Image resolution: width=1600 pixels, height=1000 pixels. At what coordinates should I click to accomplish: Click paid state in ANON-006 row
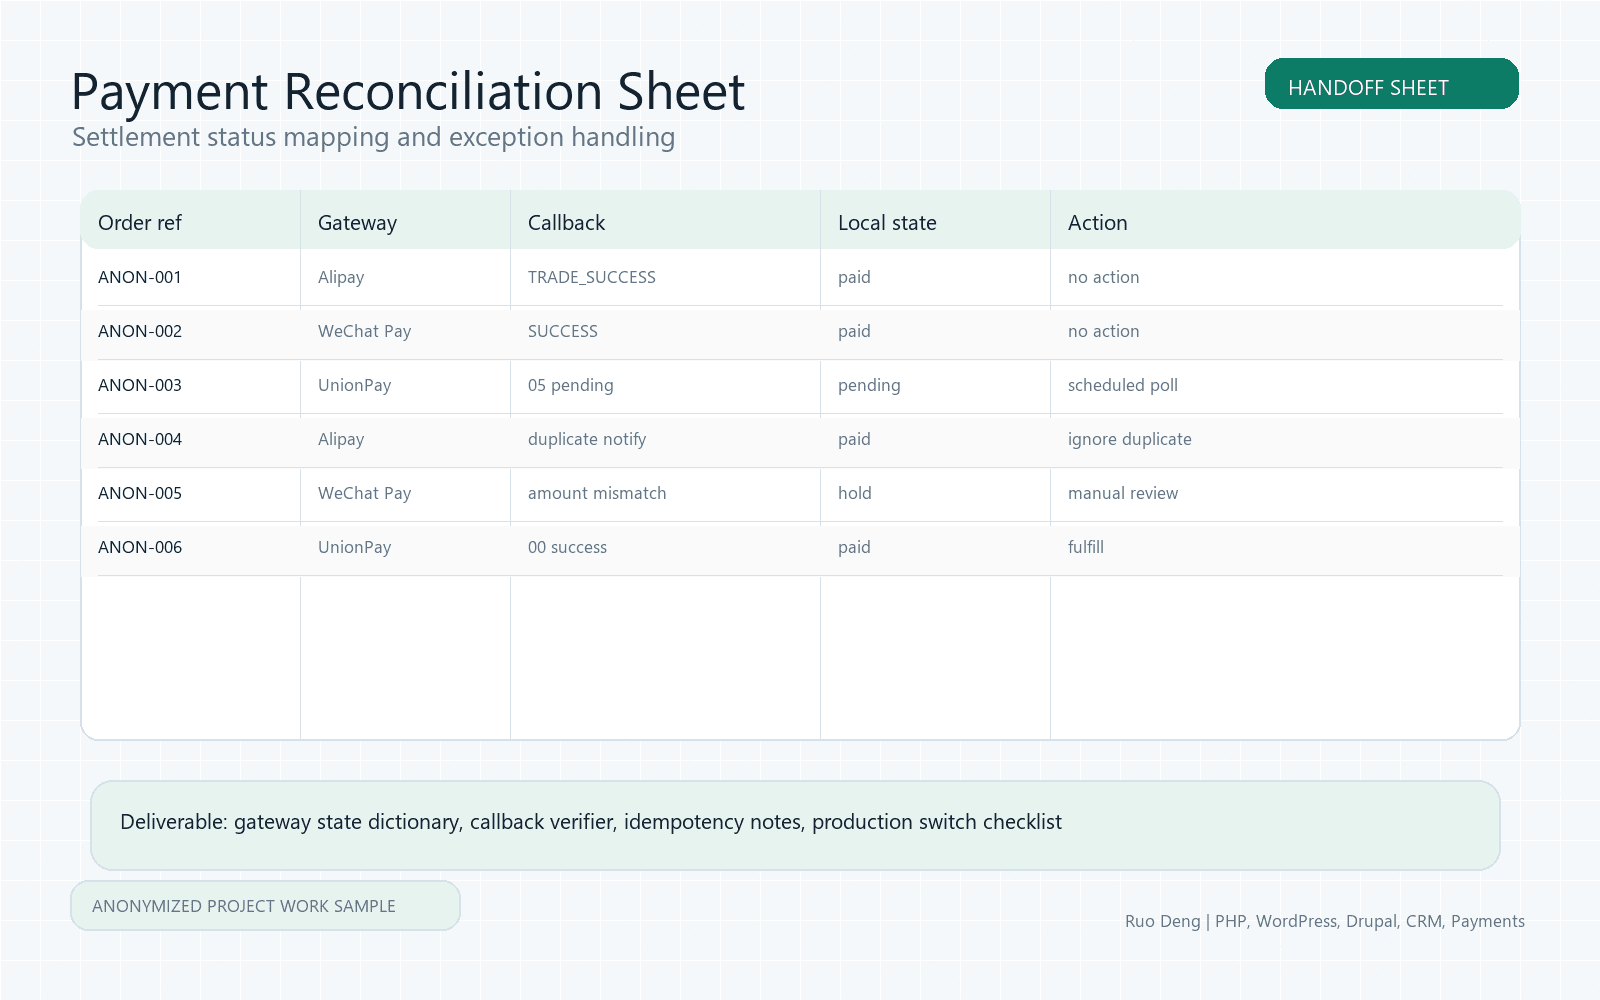click(x=854, y=548)
